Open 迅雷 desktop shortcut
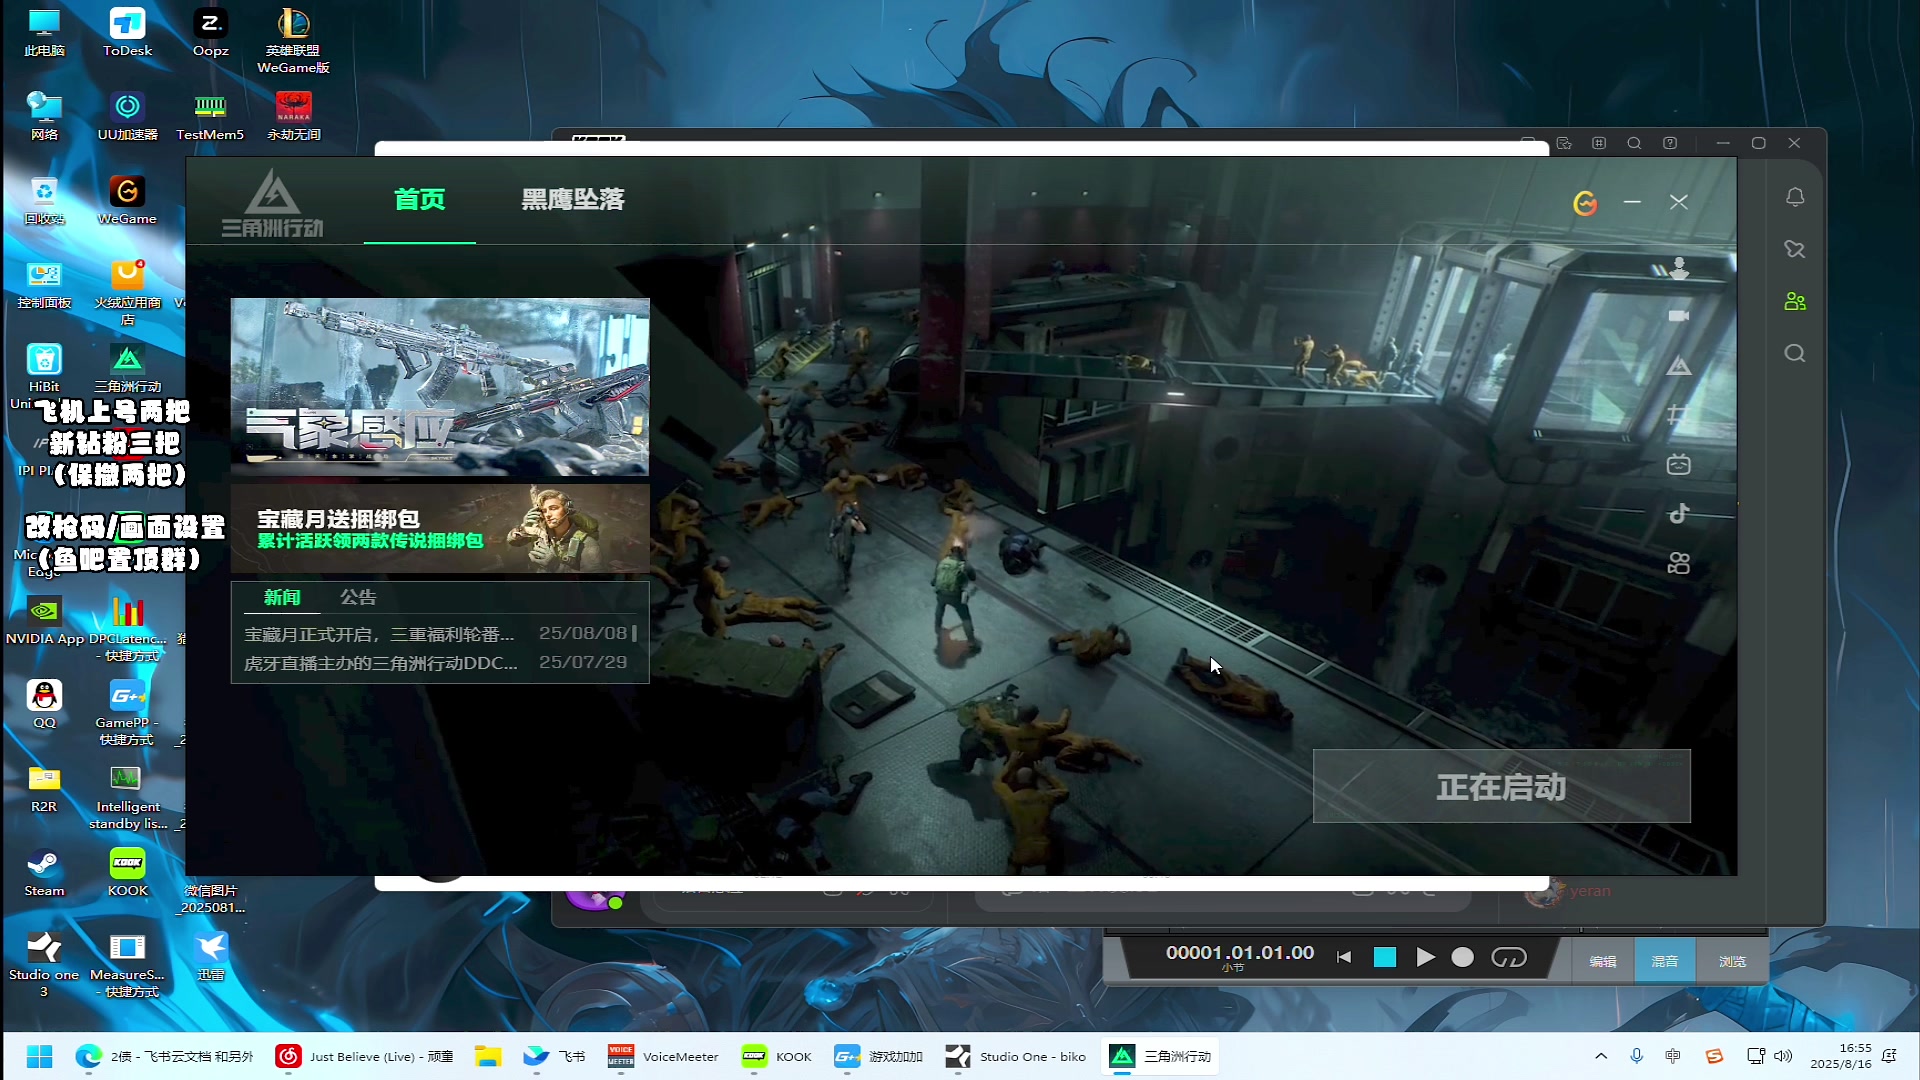The width and height of the screenshot is (1920, 1080). (210, 956)
